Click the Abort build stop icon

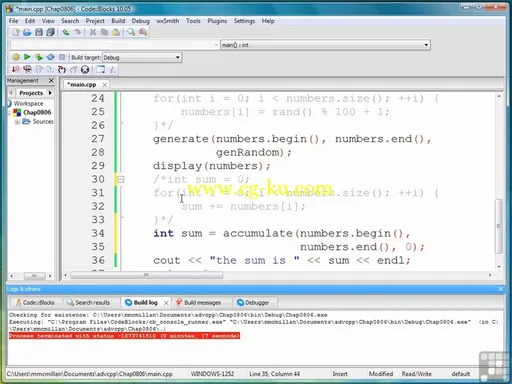[62, 57]
